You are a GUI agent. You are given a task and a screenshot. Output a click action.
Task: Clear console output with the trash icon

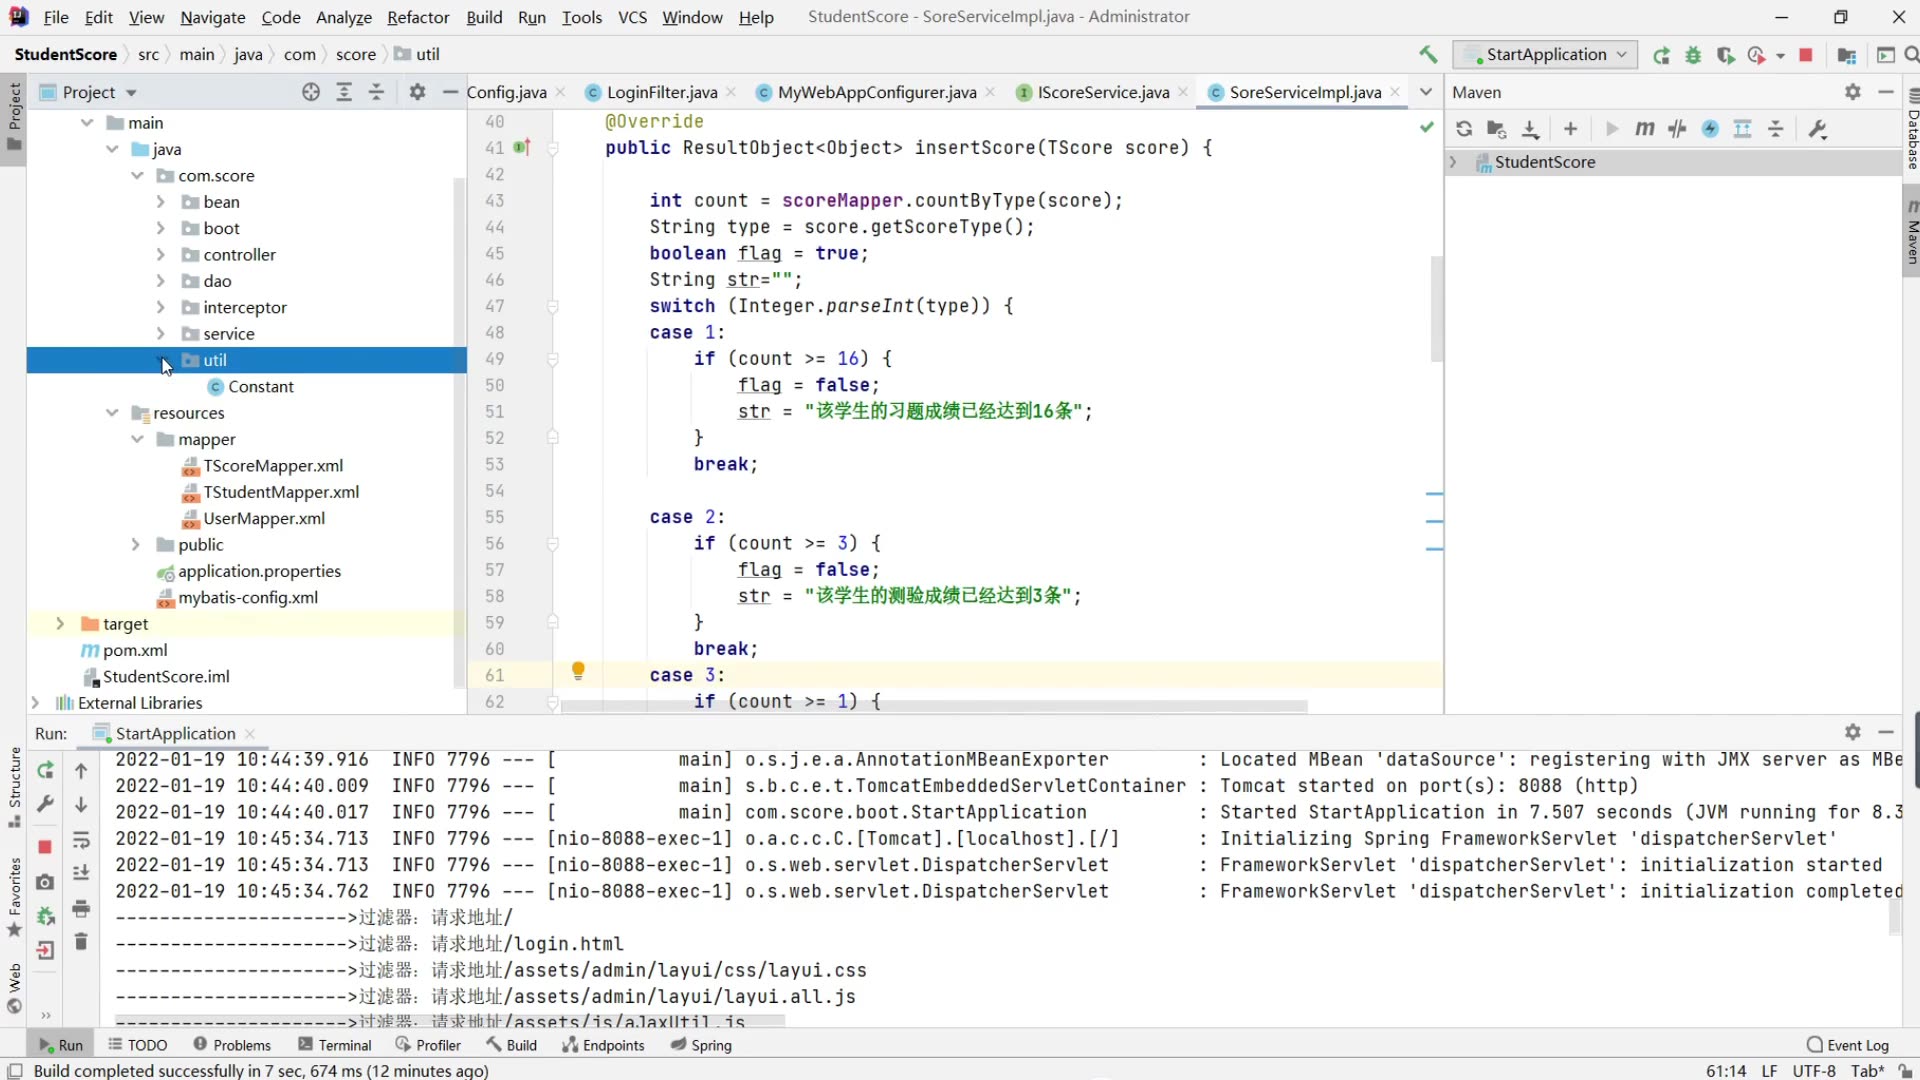coord(81,942)
